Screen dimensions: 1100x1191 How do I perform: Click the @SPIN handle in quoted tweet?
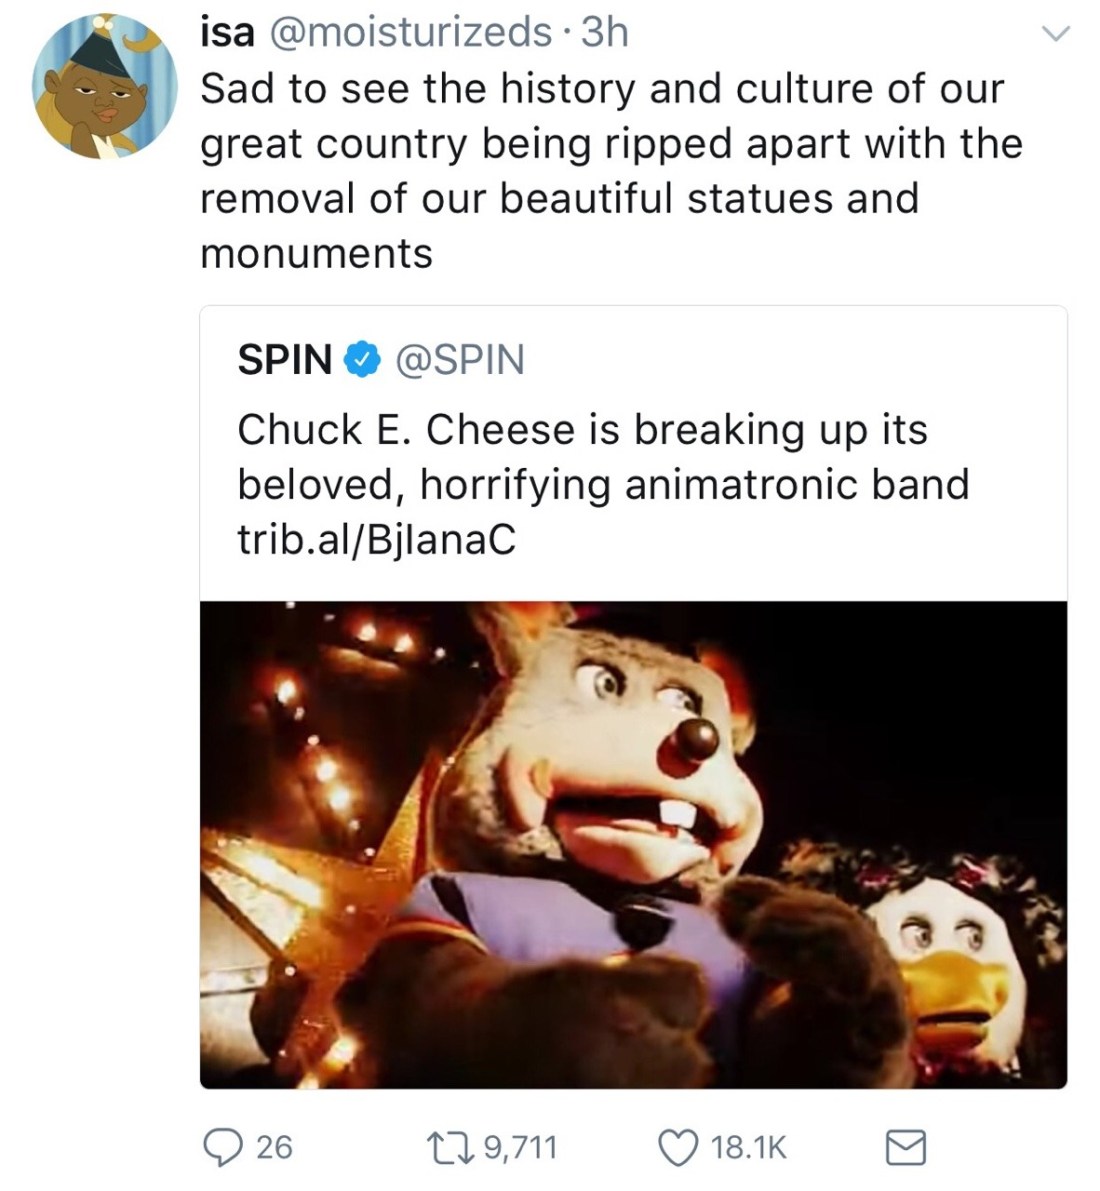[460, 360]
